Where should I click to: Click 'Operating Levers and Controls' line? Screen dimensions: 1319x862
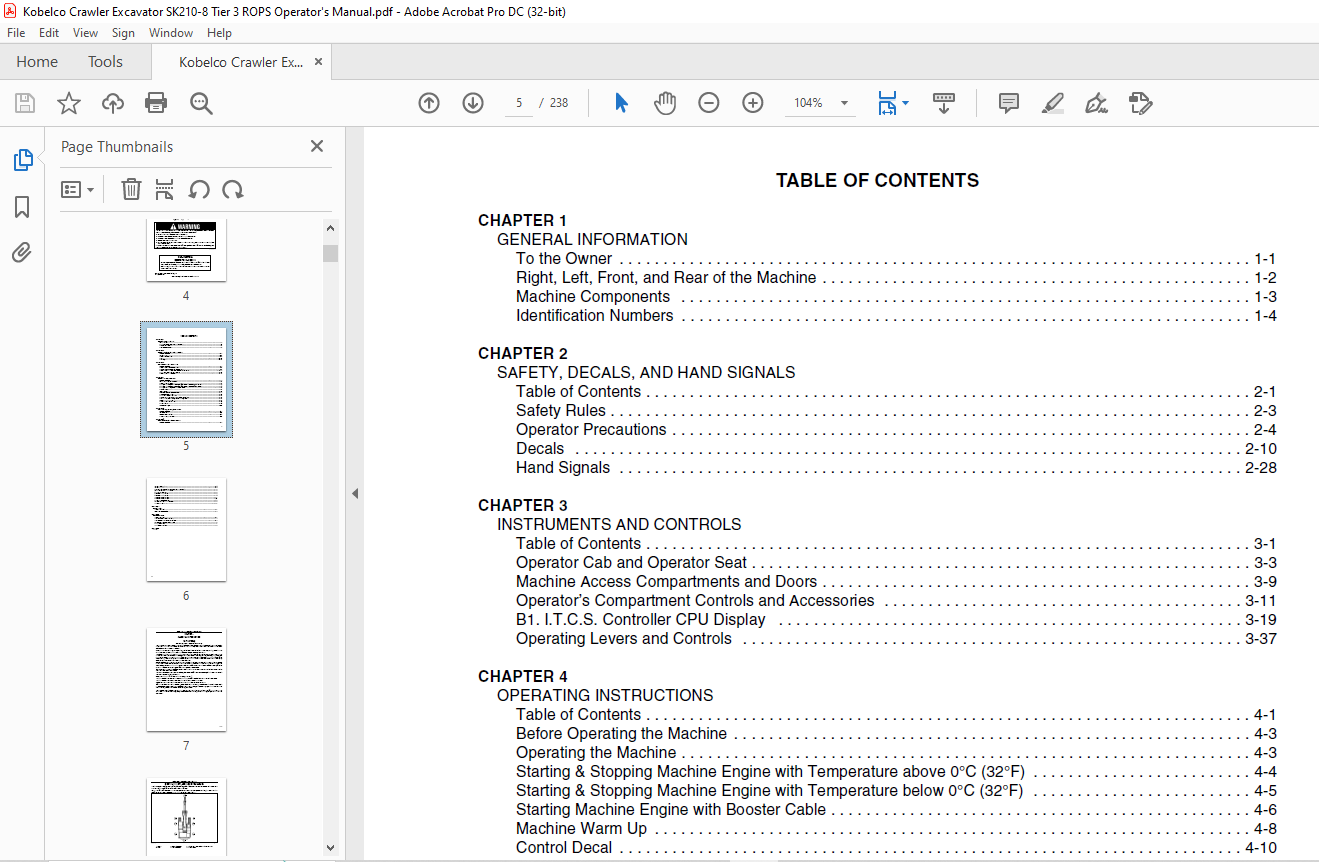coord(896,639)
